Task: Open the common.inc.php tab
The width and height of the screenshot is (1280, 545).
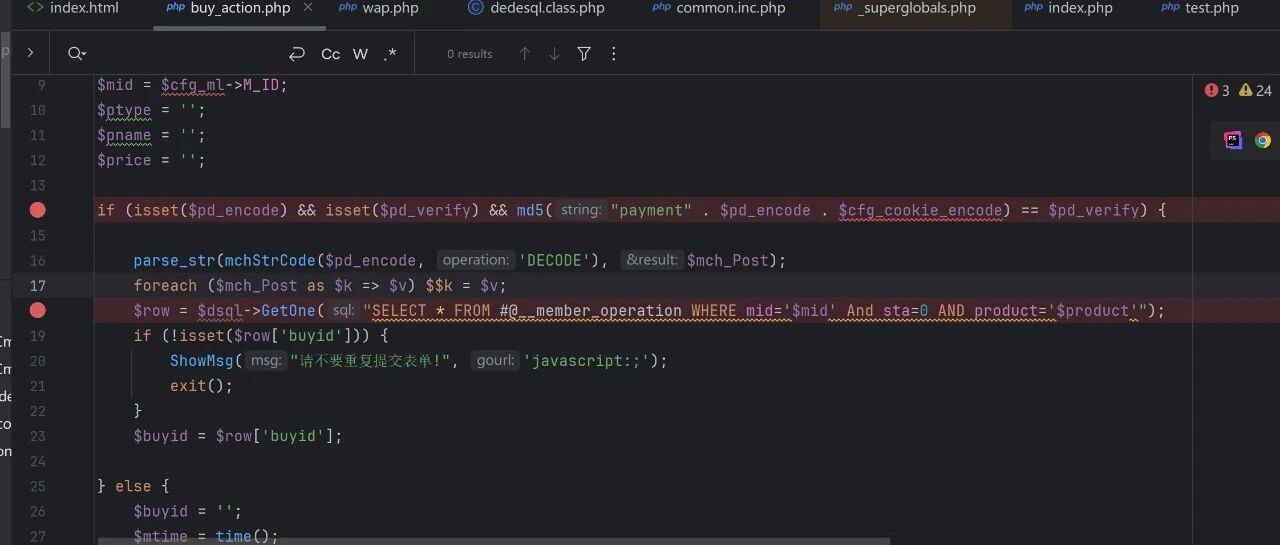Action: pyautogui.click(x=719, y=8)
